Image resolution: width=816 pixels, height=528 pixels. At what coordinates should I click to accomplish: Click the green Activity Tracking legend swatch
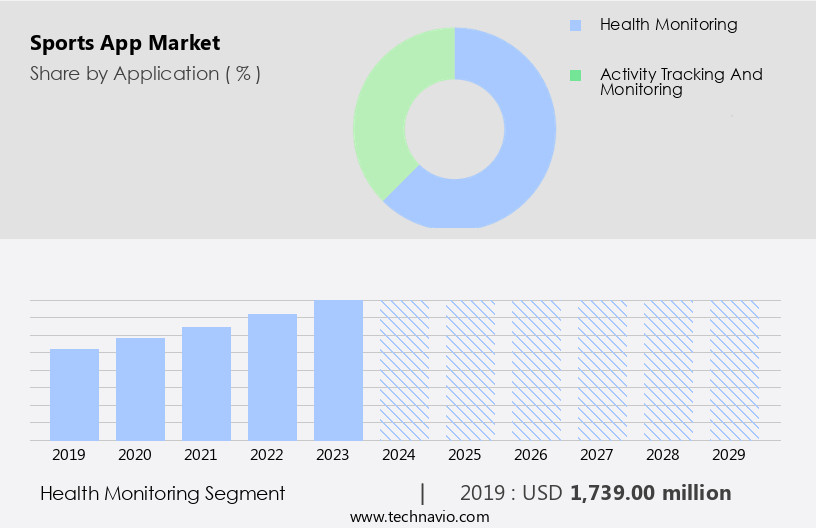tap(574, 75)
